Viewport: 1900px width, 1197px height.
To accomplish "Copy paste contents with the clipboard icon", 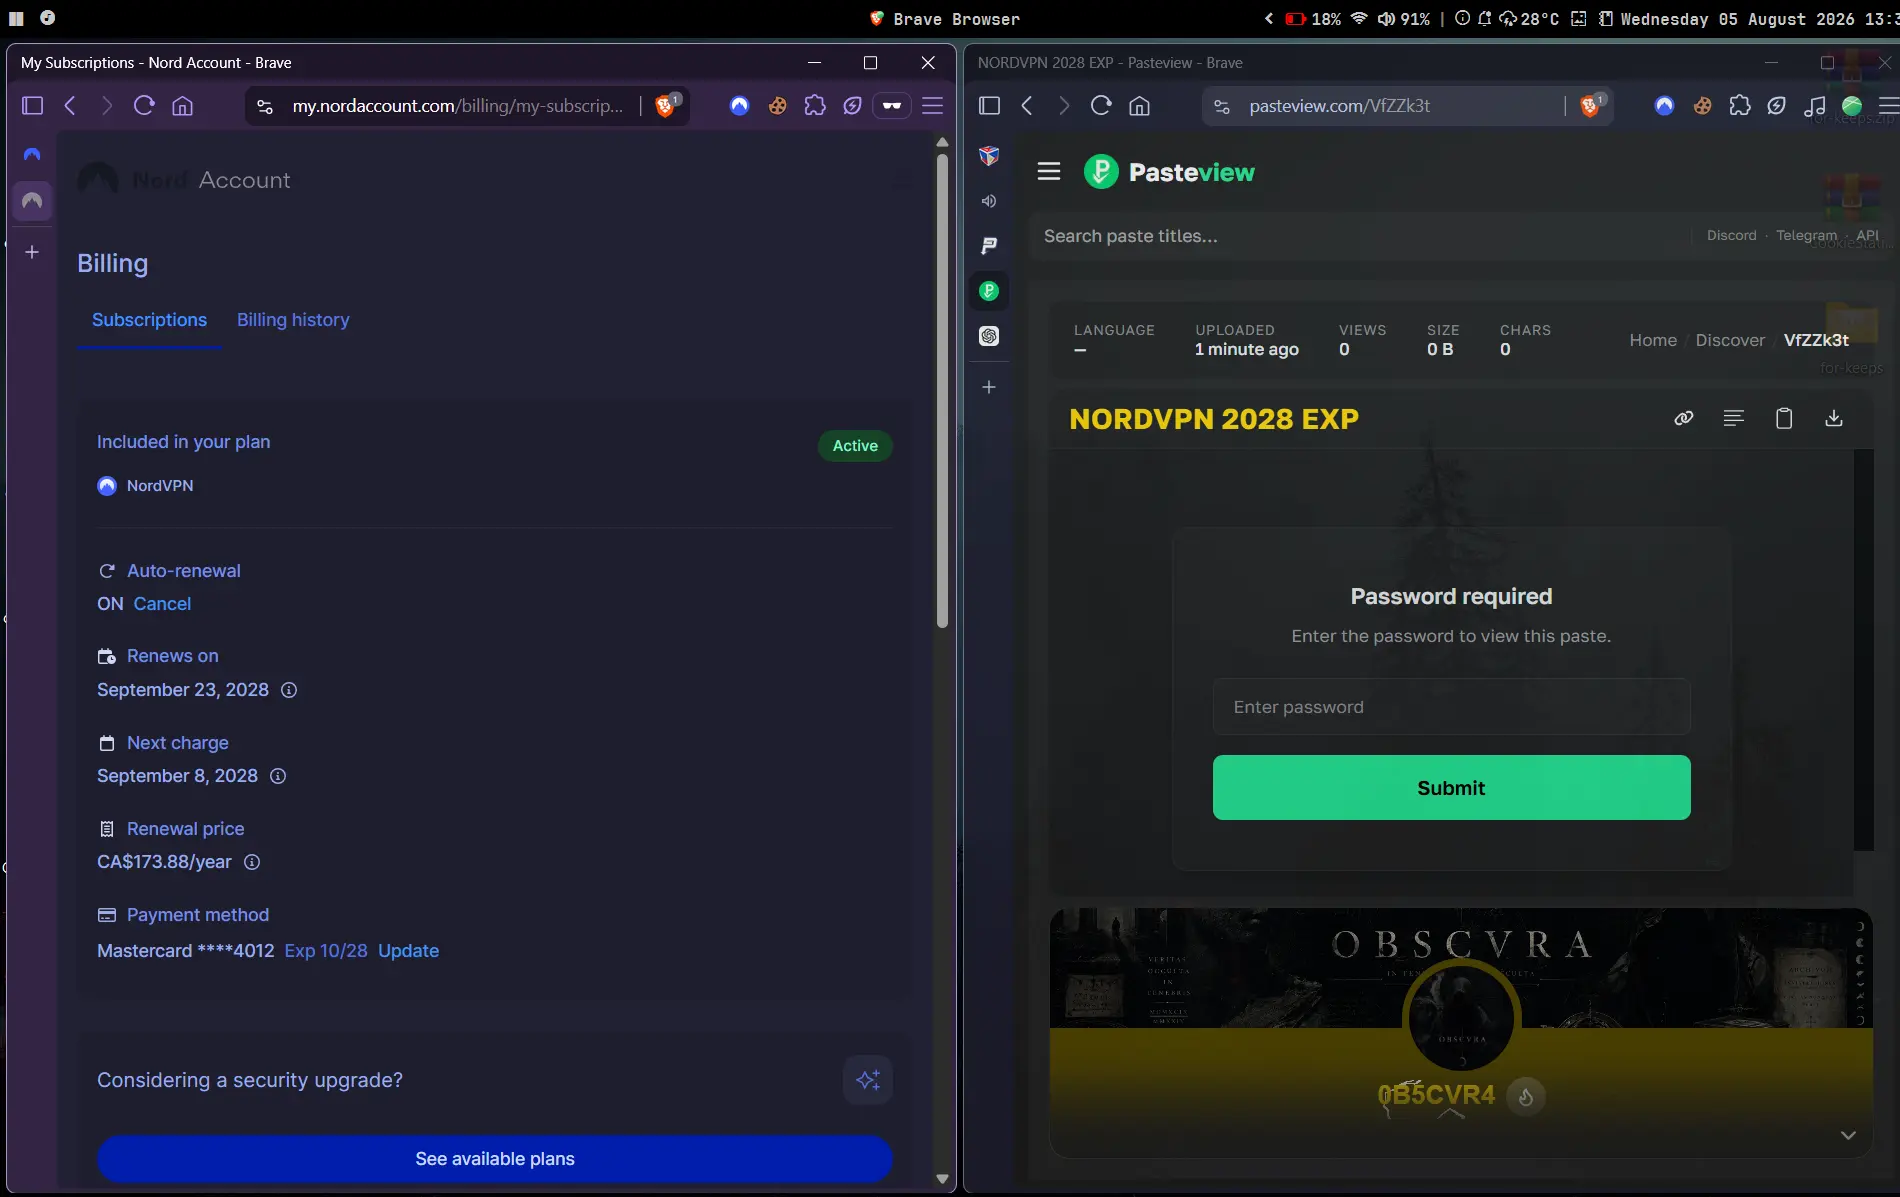I will coord(1784,418).
